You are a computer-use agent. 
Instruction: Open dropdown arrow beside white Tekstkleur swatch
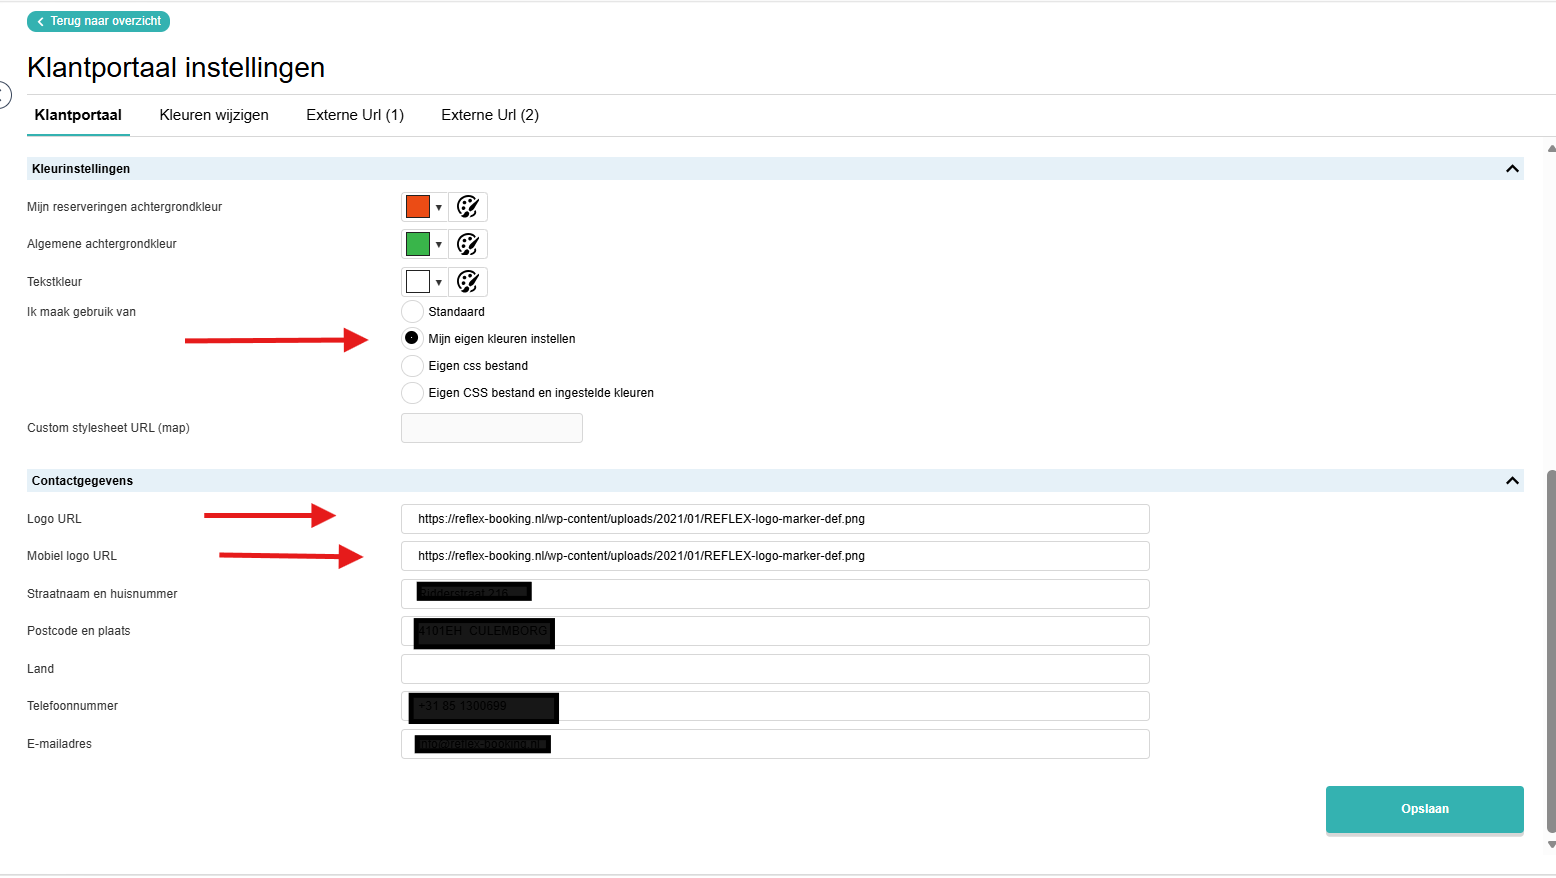439,283
